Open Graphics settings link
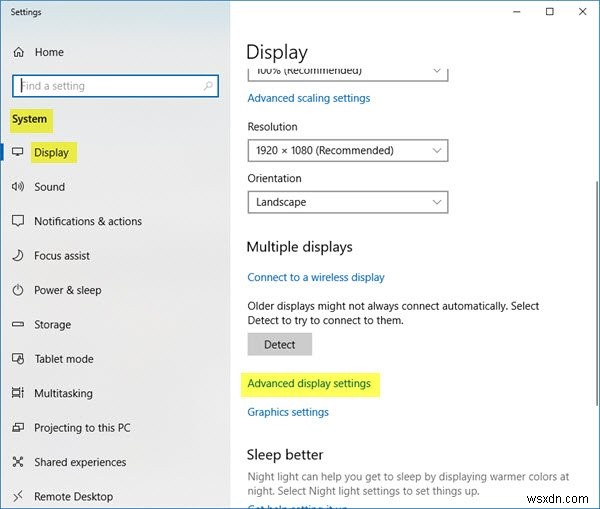Screen dimensions: 600x509 288,412
